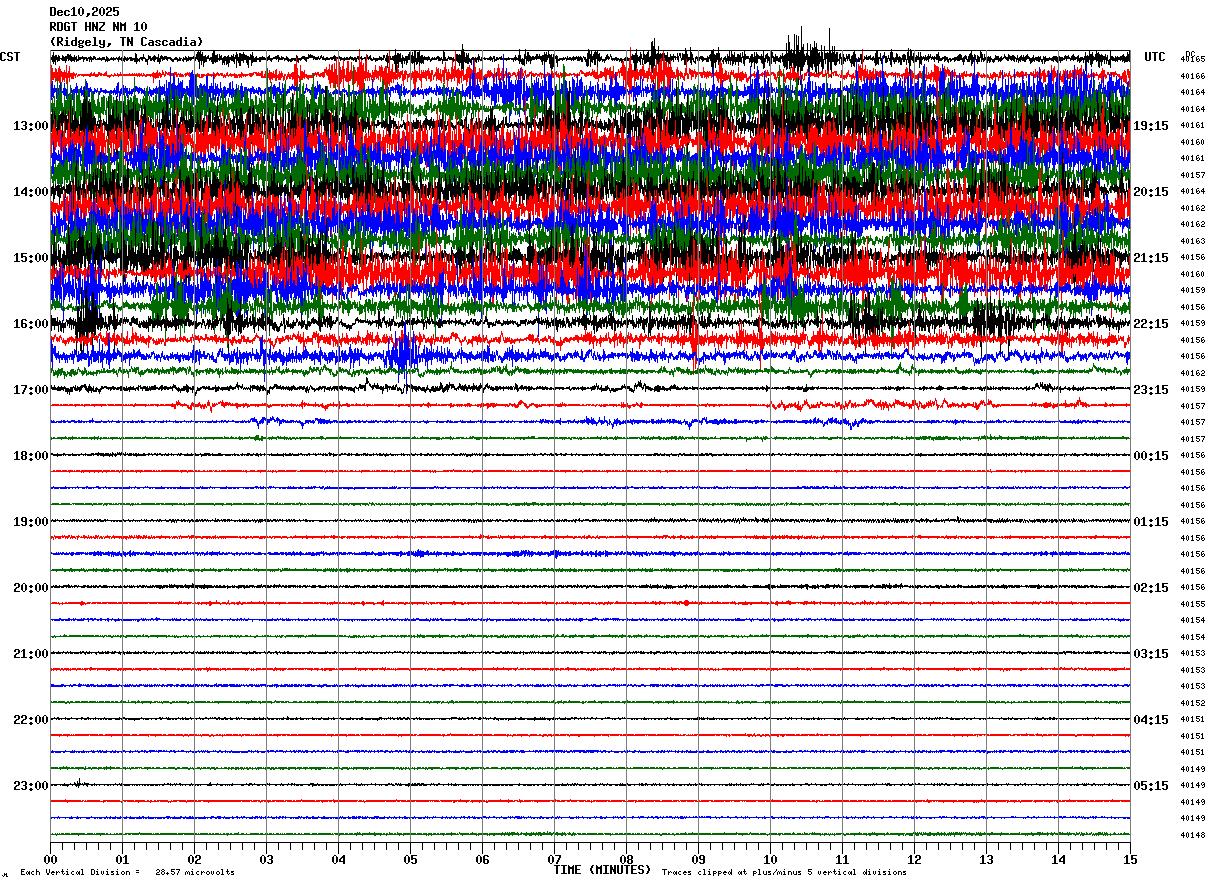The height and width of the screenshot is (886, 1210).
Task: Click the date label Dec10,2025
Action: (84, 12)
